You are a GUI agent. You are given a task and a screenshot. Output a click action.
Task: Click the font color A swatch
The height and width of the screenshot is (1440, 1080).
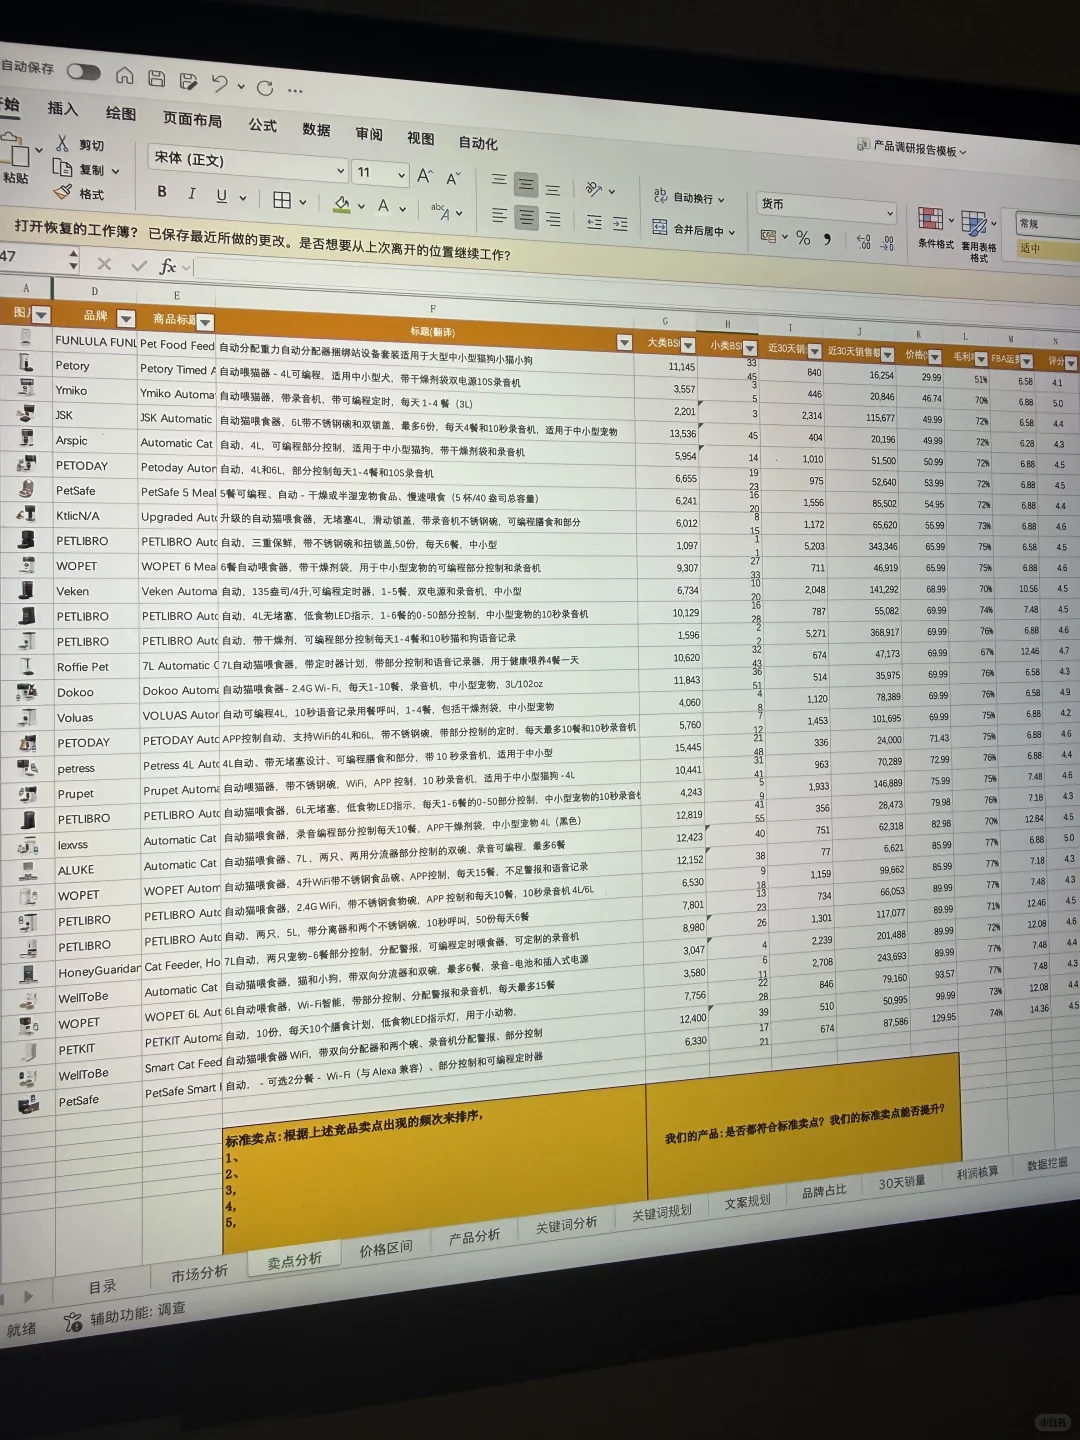pyautogui.click(x=383, y=207)
